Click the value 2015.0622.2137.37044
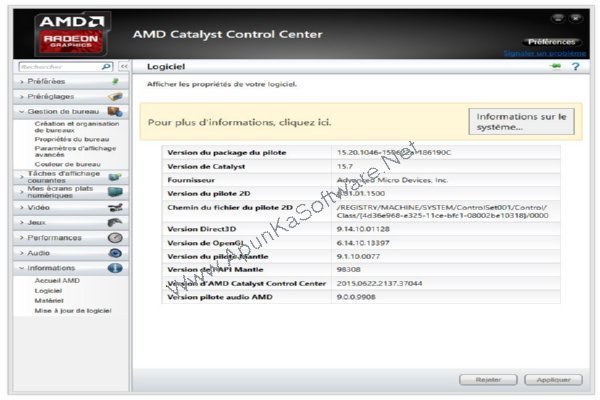This screenshot has height=400, width=600. [379, 284]
